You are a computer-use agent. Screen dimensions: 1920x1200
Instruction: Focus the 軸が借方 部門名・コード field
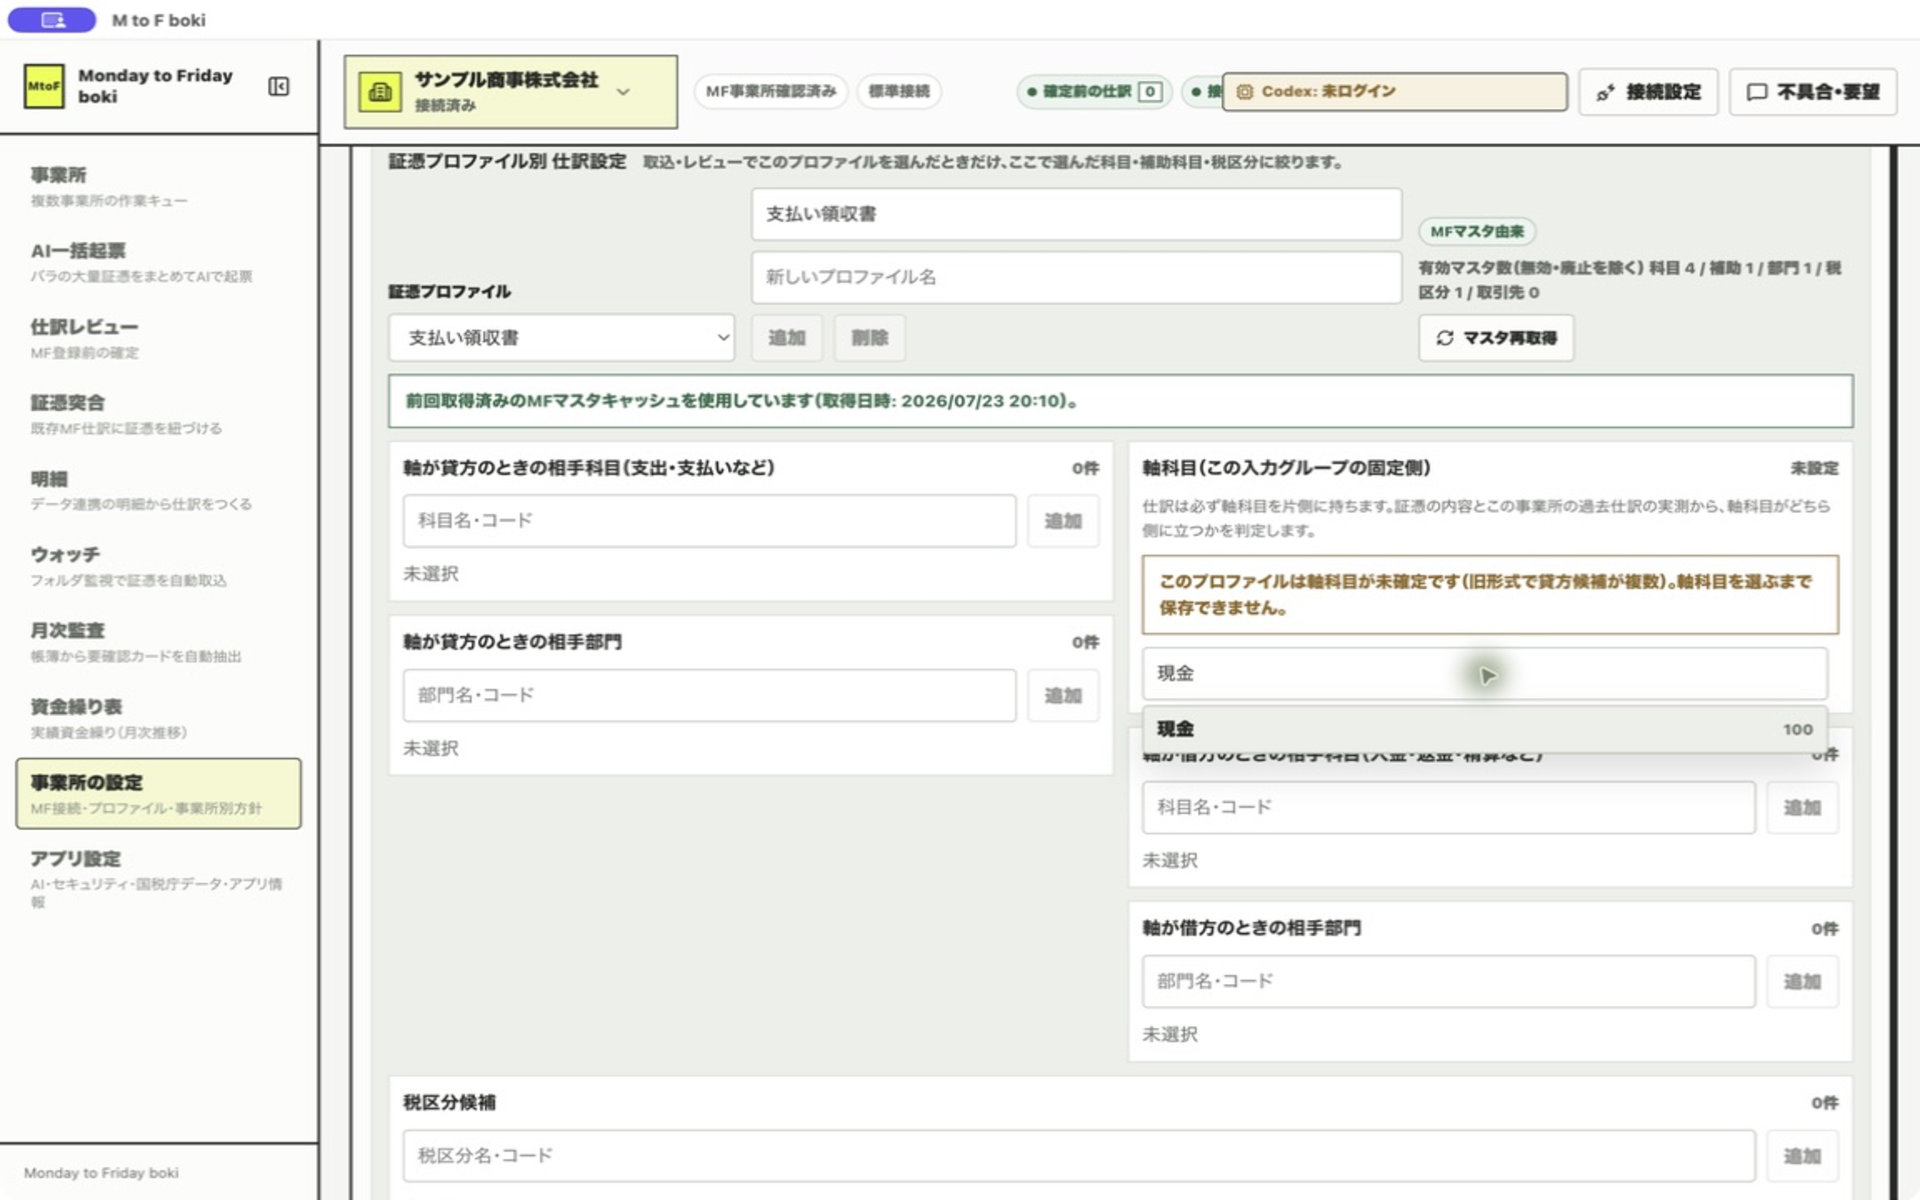1448,982
